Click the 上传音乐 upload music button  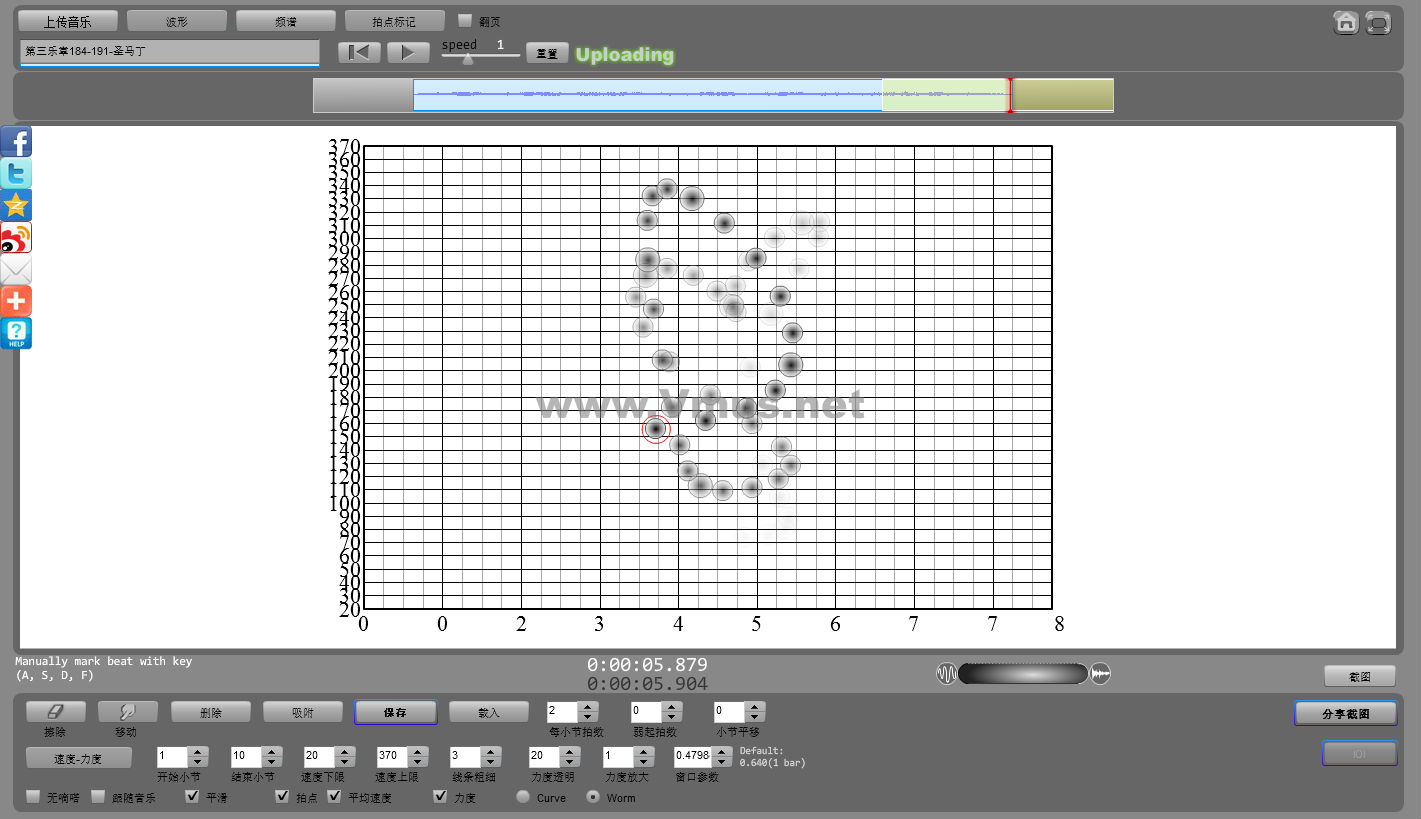click(x=68, y=21)
